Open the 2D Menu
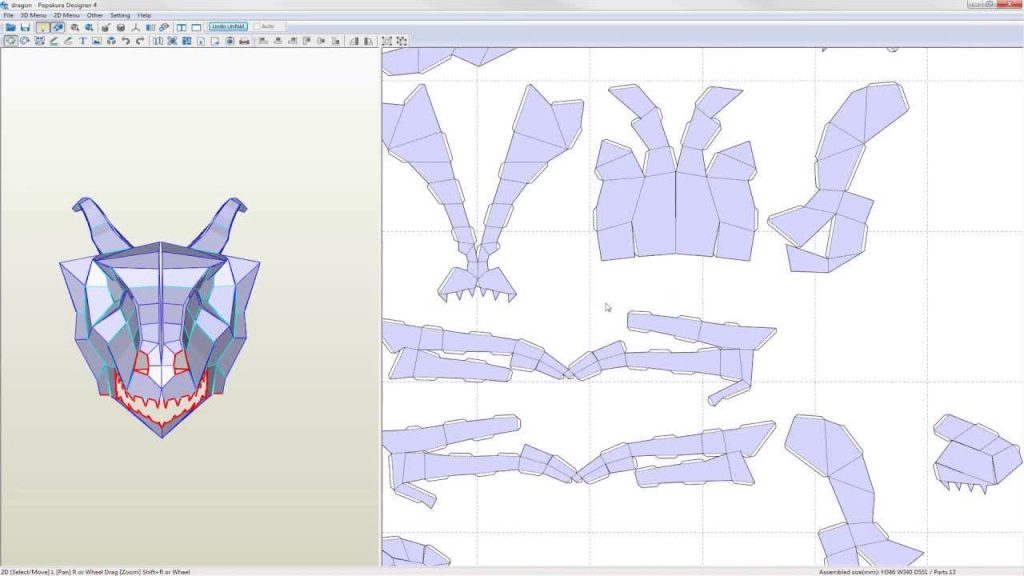The width and height of the screenshot is (1024, 576). (x=64, y=16)
